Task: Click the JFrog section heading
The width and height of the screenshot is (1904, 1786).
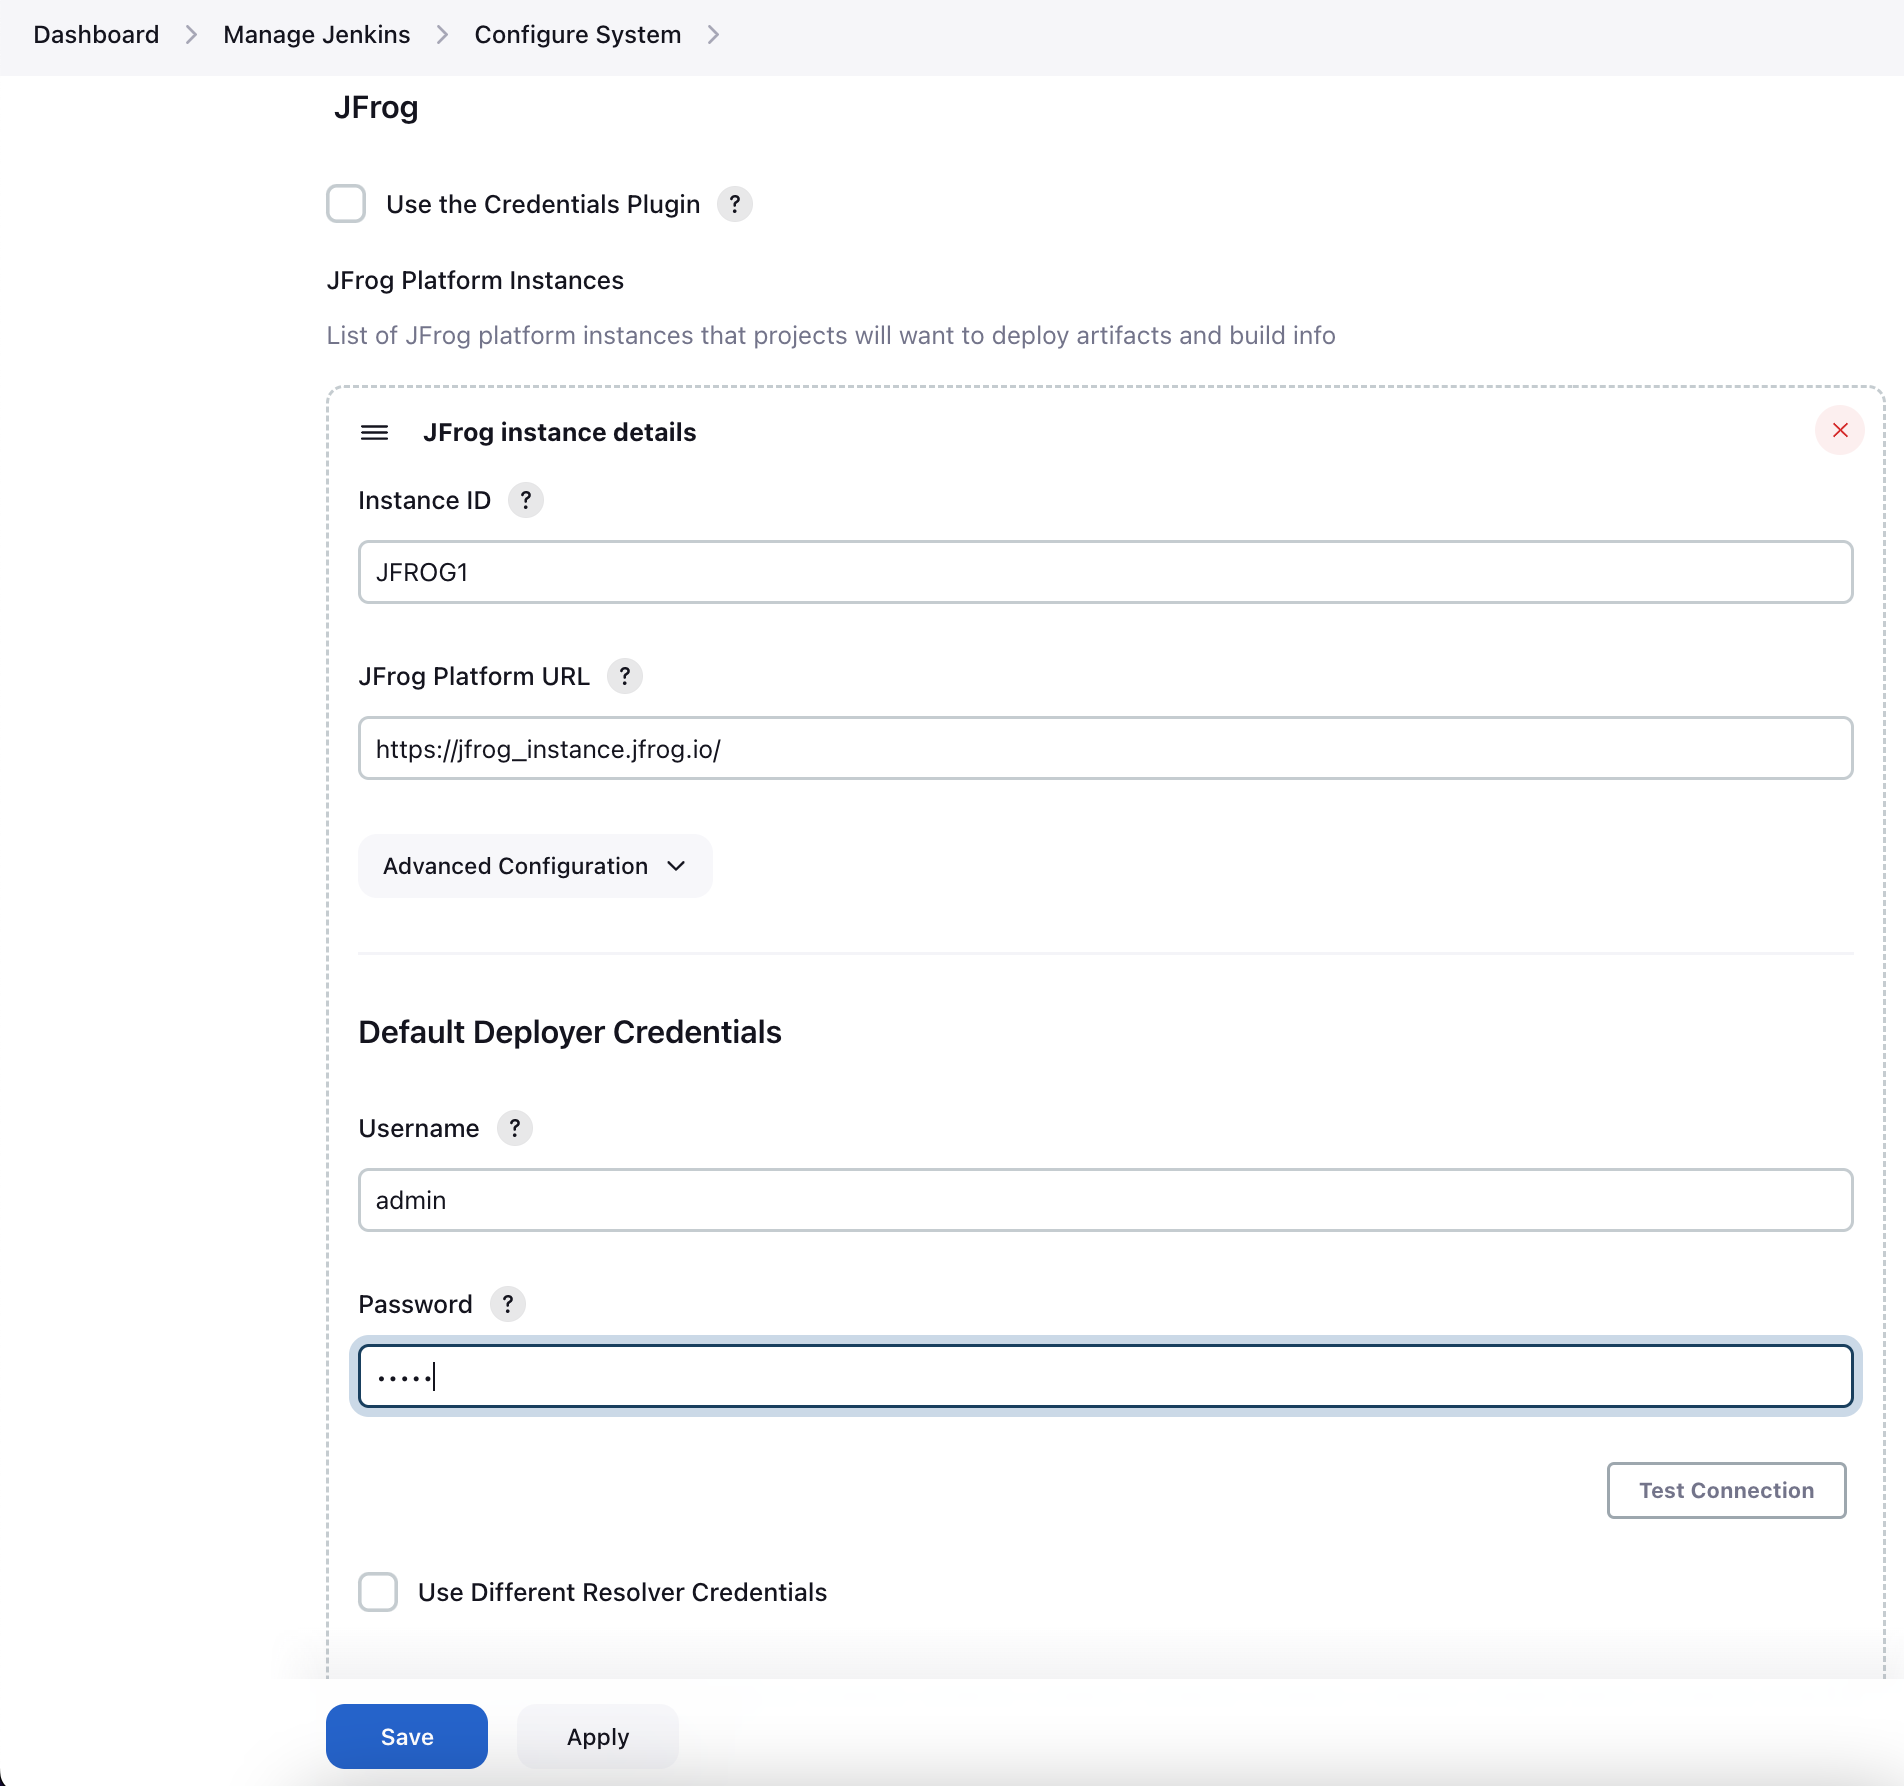Action: pyautogui.click(x=376, y=107)
